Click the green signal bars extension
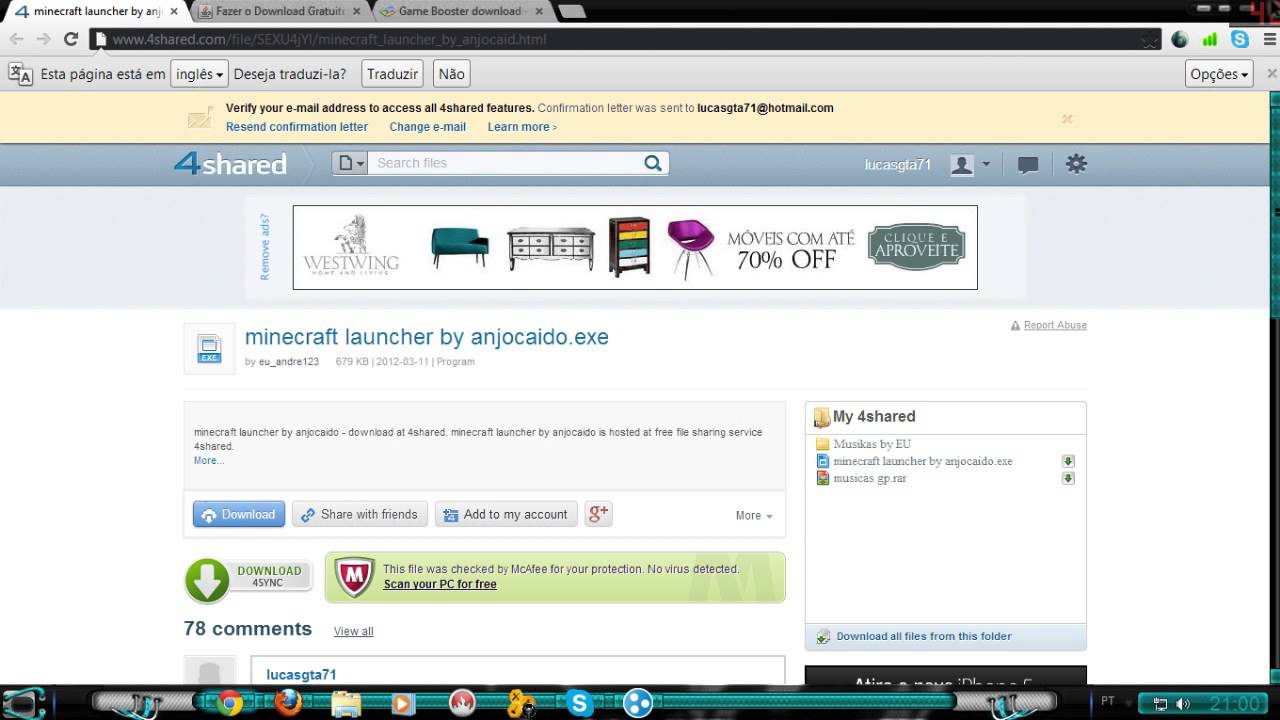1280x720 pixels. (x=1210, y=40)
